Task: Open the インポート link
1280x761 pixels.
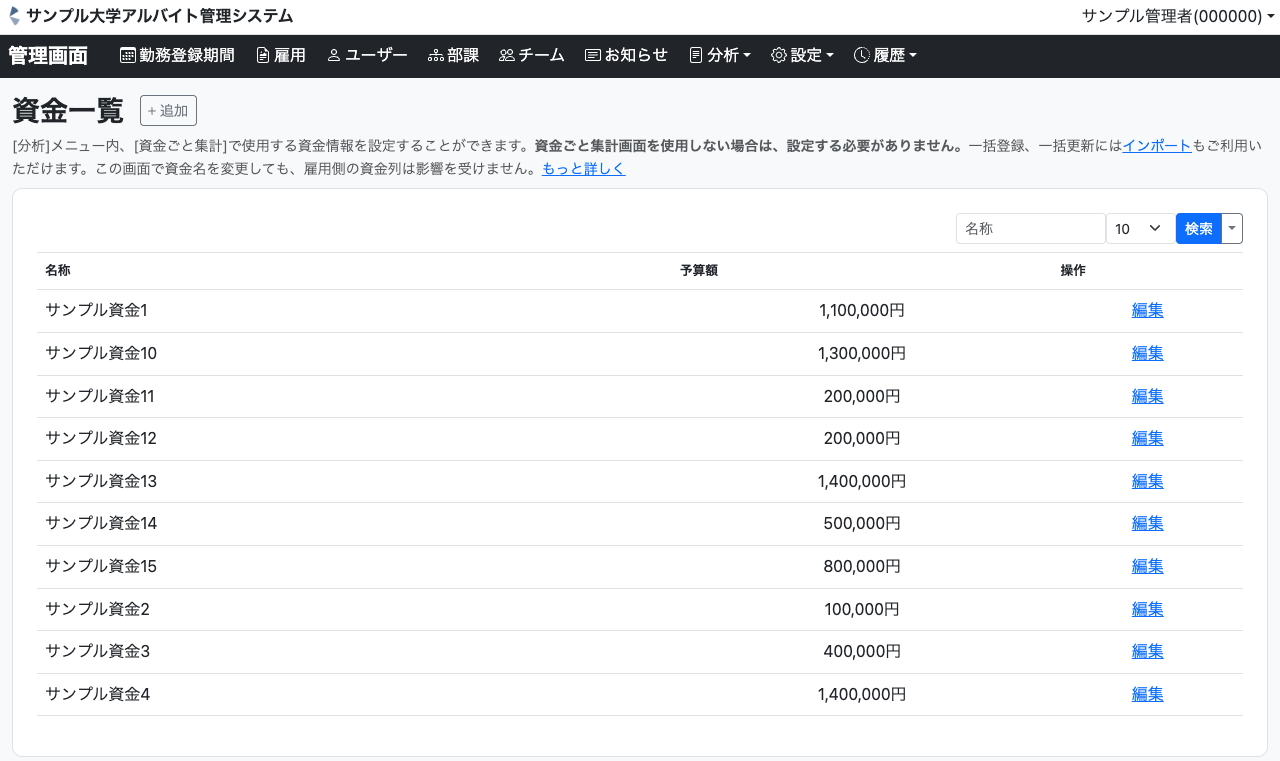Action: 1156,146
